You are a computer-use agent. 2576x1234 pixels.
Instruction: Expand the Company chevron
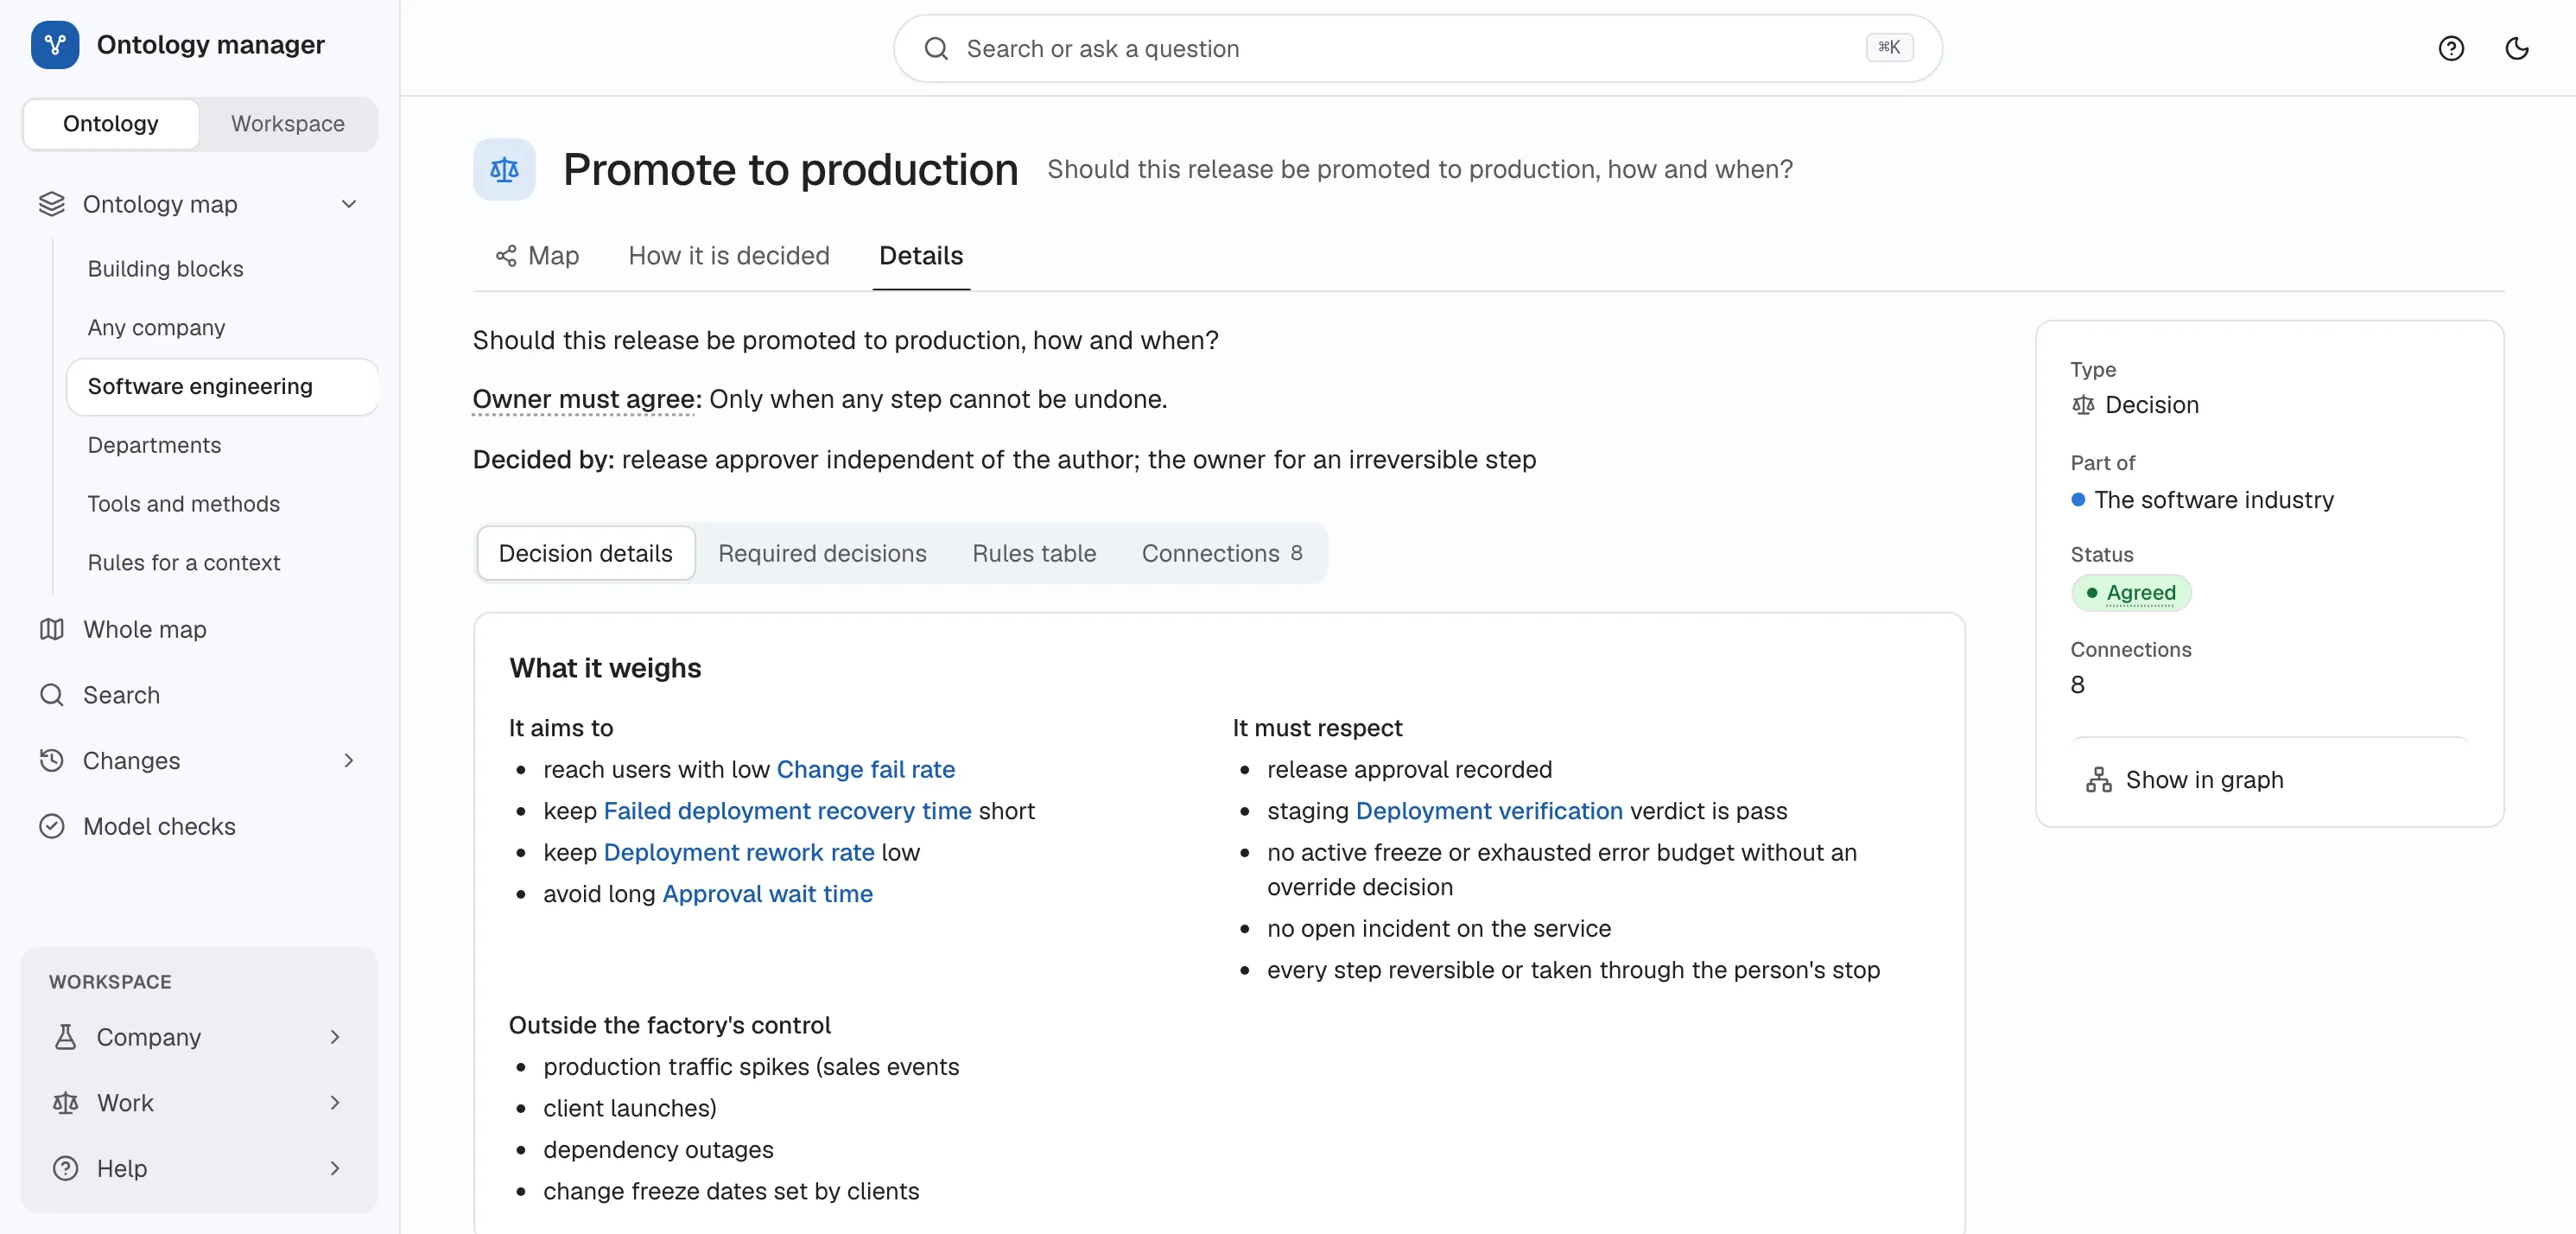click(335, 1037)
